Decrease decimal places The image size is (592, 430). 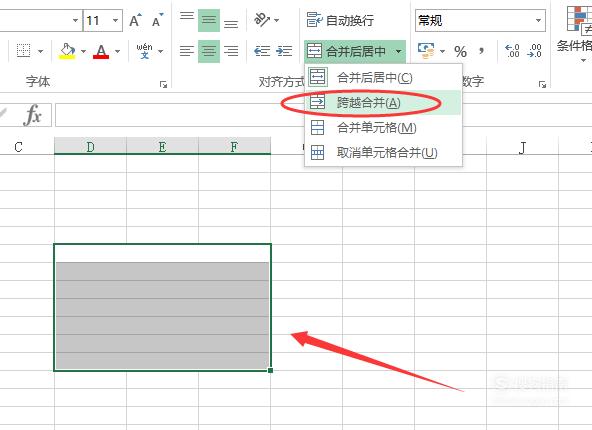tap(535, 51)
